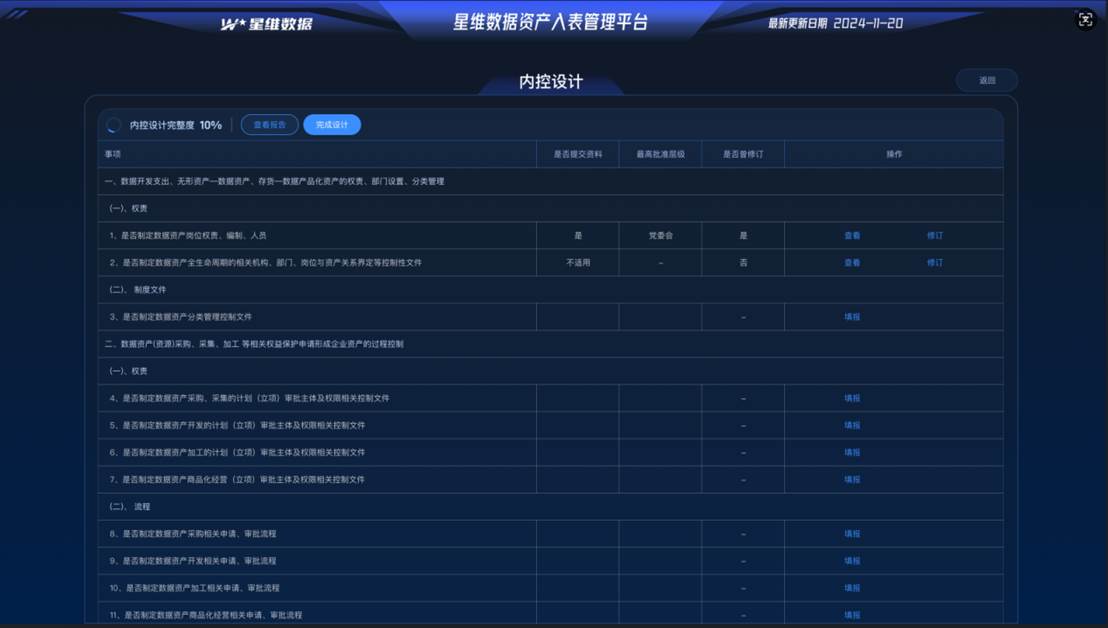Image resolution: width=1108 pixels, height=628 pixels.
Task: Click 修订 for item 2 全生命周期
Action: (x=934, y=263)
